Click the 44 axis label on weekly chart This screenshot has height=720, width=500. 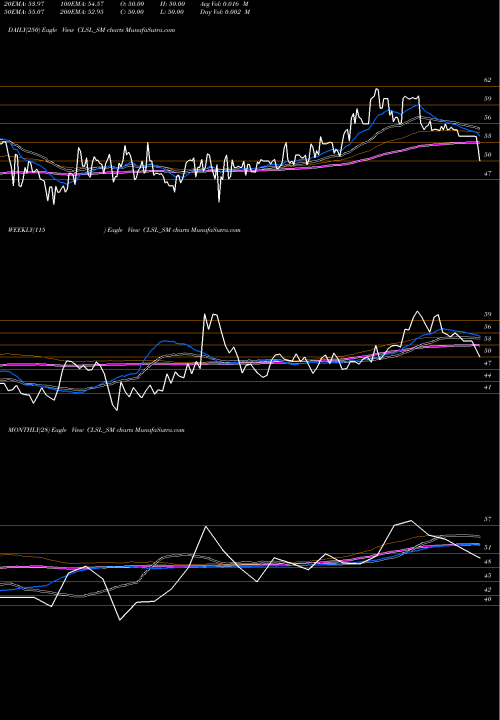(487, 376)
